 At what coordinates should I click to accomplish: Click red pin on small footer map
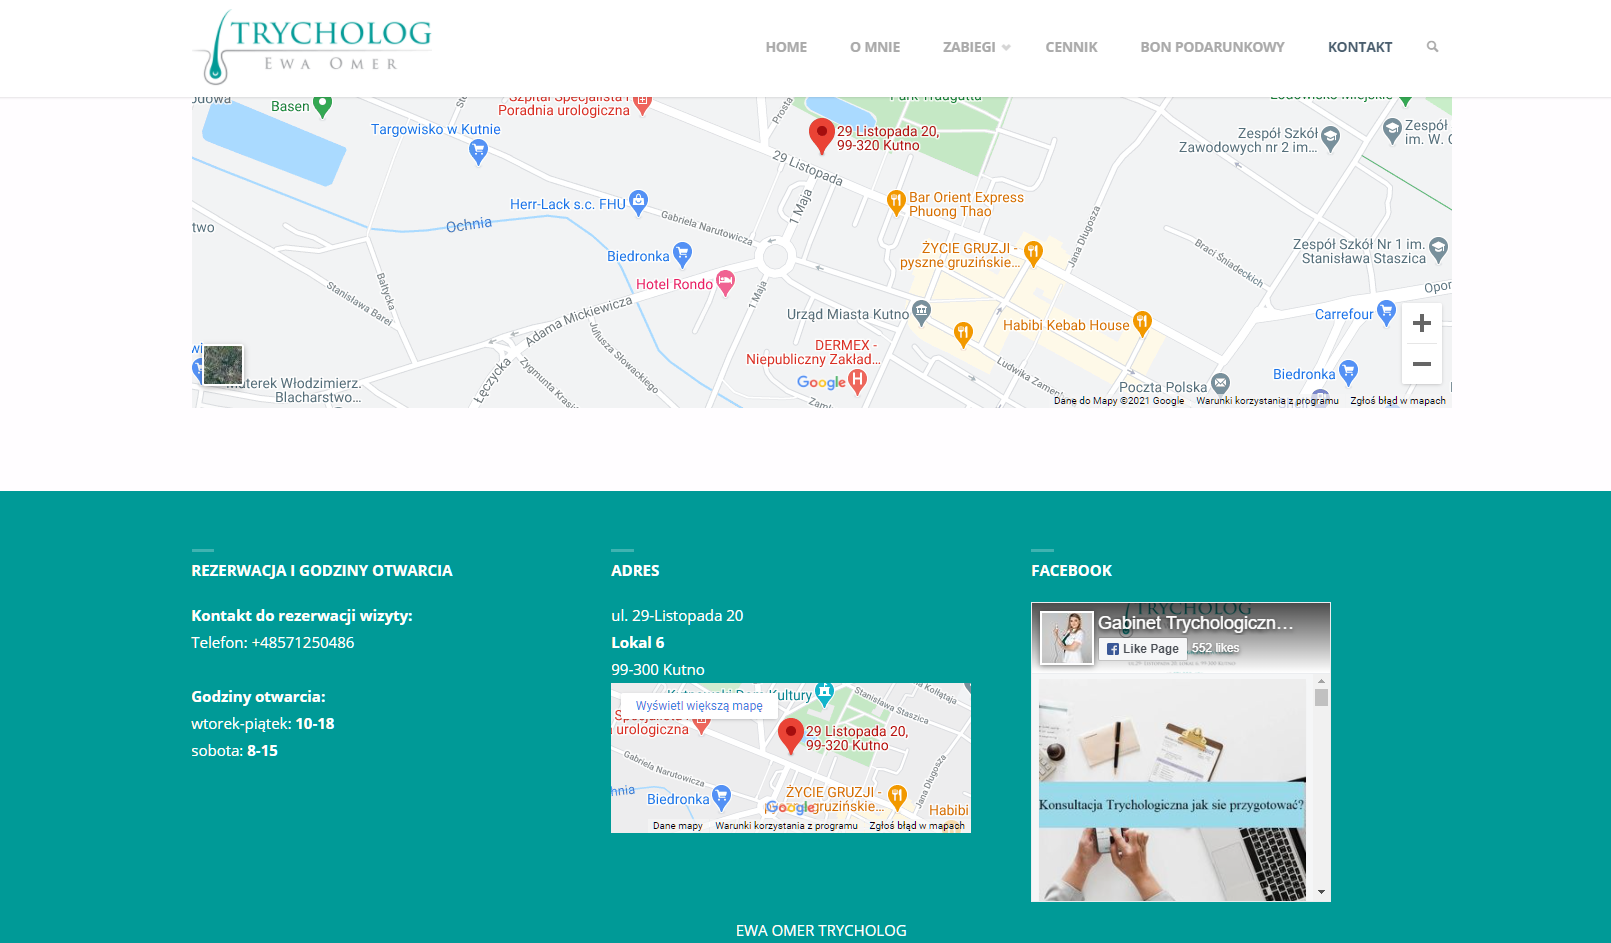point(791,736)
